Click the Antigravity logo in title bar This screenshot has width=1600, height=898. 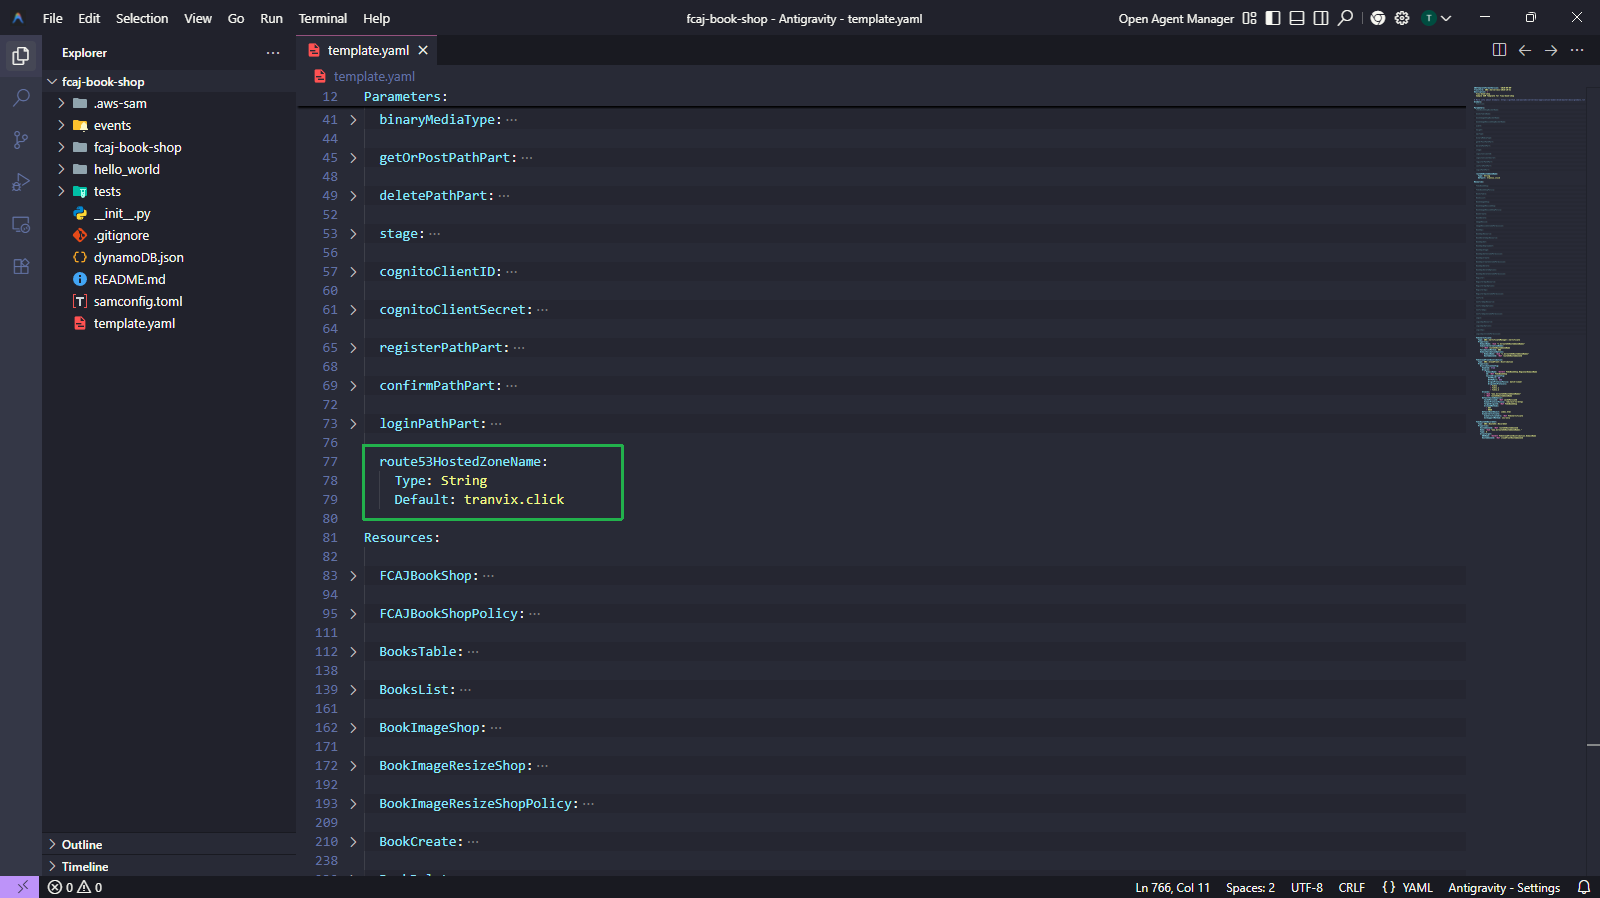coord(18,18)
